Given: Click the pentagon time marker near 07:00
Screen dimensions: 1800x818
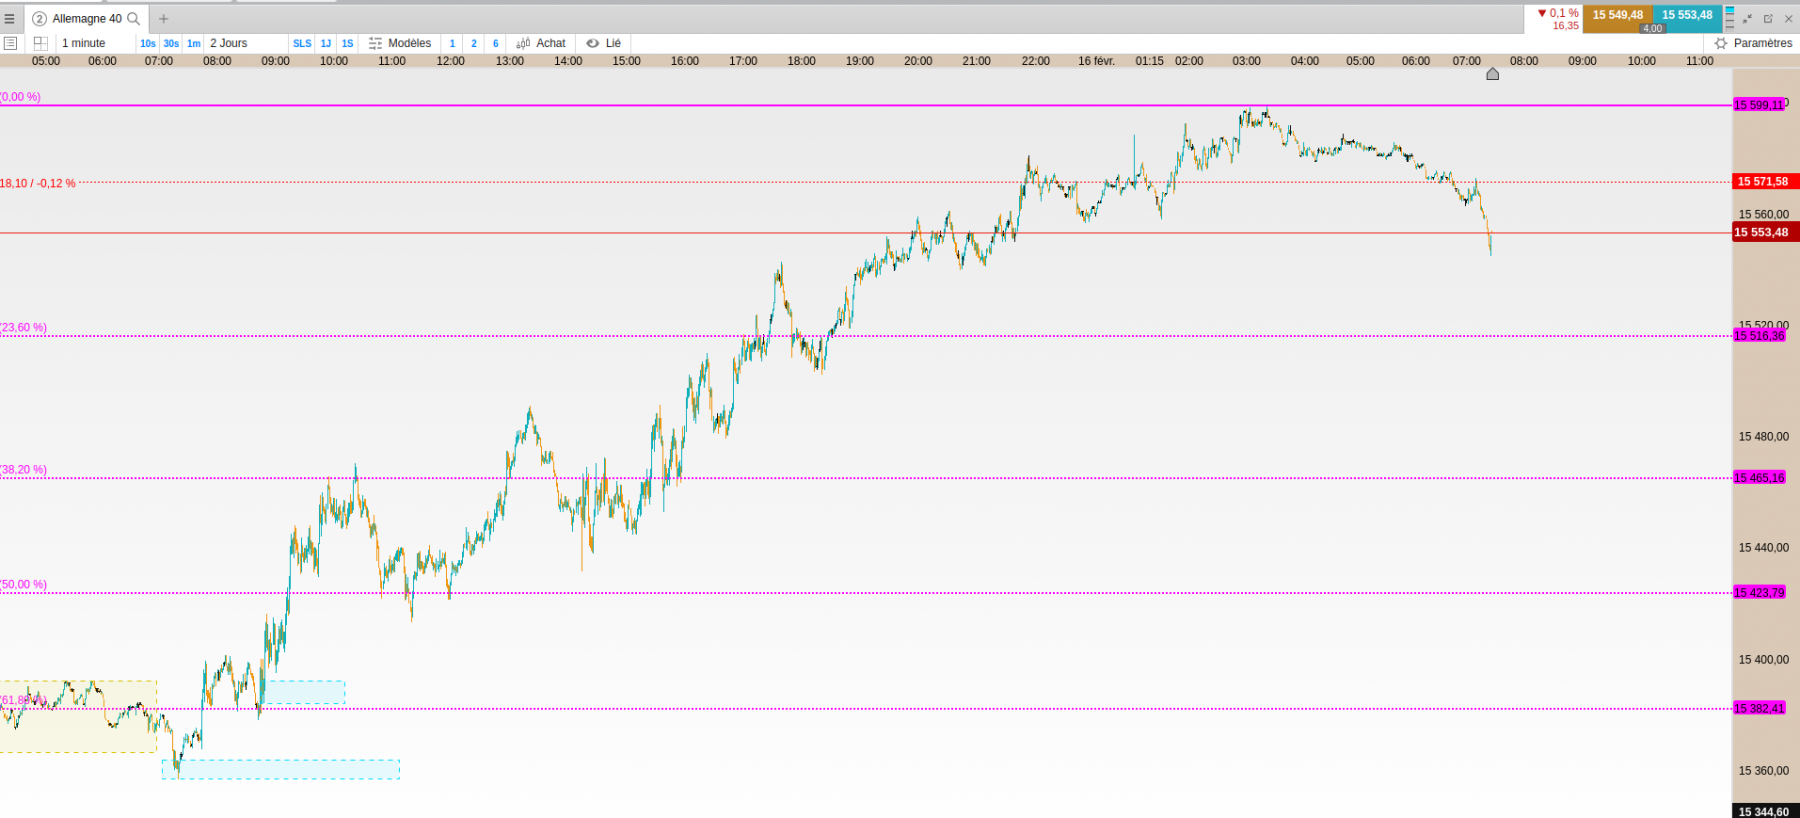Looking at the screenshot, I should point(1493,74).
